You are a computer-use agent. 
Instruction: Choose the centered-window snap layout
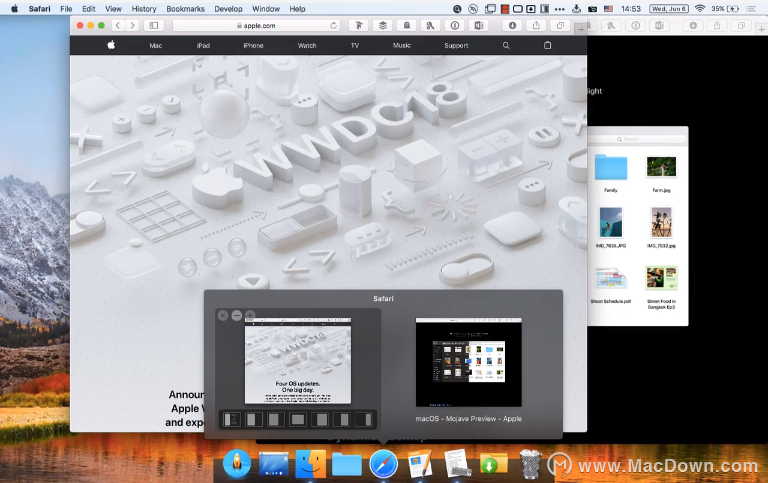(x=298, y=419)
